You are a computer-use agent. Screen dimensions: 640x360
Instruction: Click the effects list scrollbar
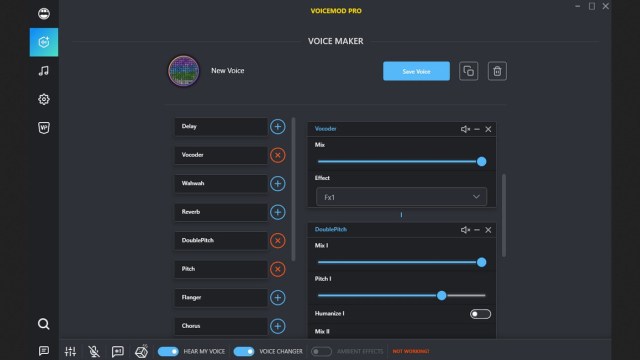293,189
